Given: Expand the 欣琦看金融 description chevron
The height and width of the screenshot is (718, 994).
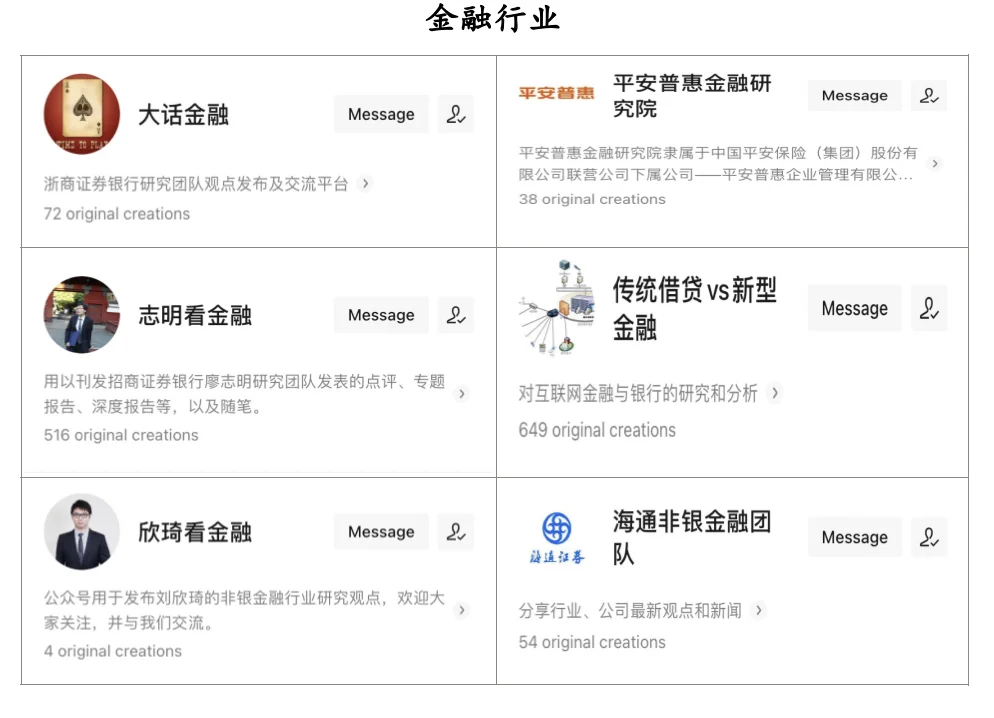Looking at the screenshot, I should coord(462,610).
